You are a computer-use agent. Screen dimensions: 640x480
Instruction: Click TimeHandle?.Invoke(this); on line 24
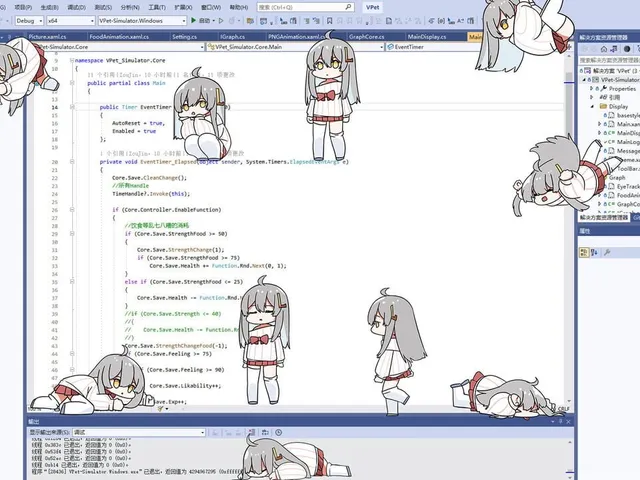click(151, 194)
